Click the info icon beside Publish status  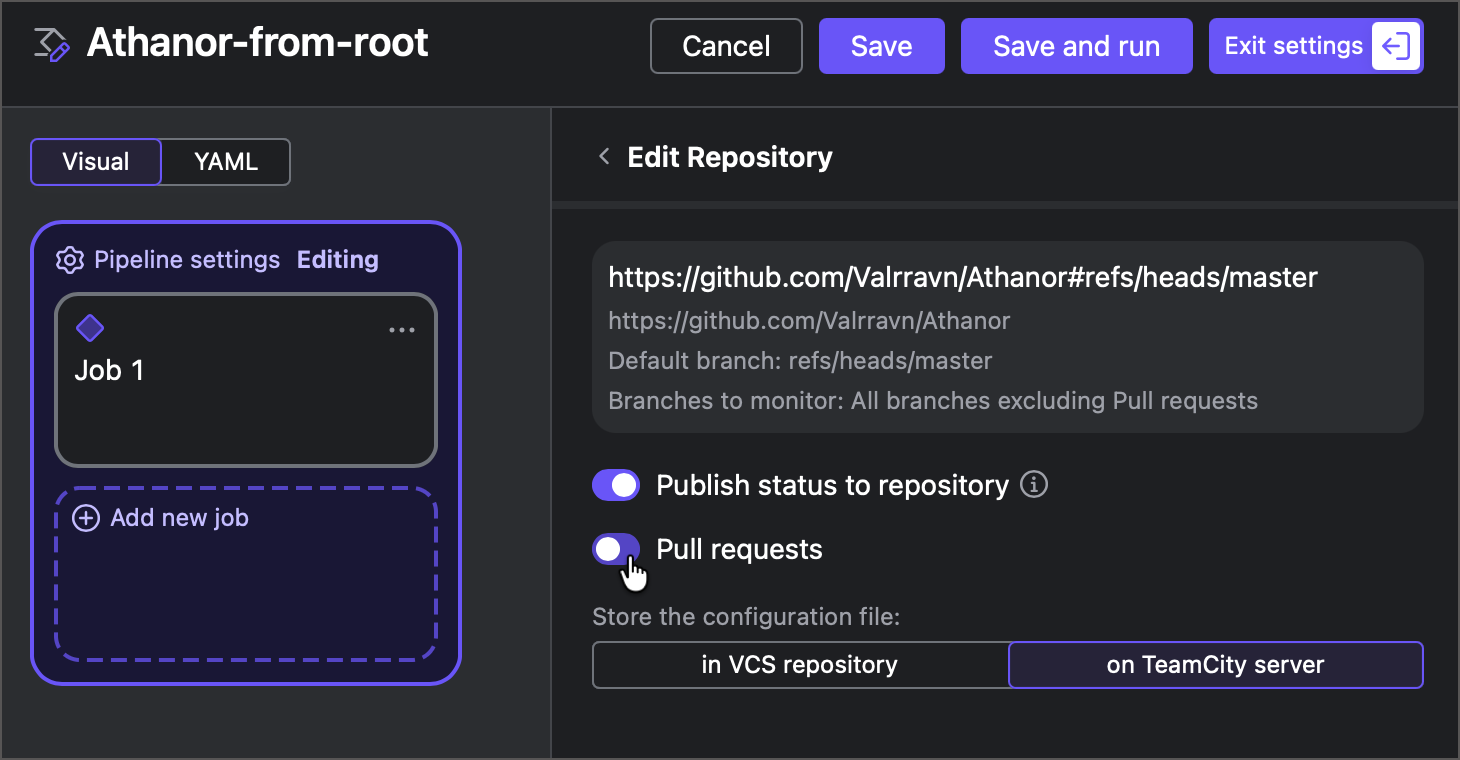[1034, 485]
